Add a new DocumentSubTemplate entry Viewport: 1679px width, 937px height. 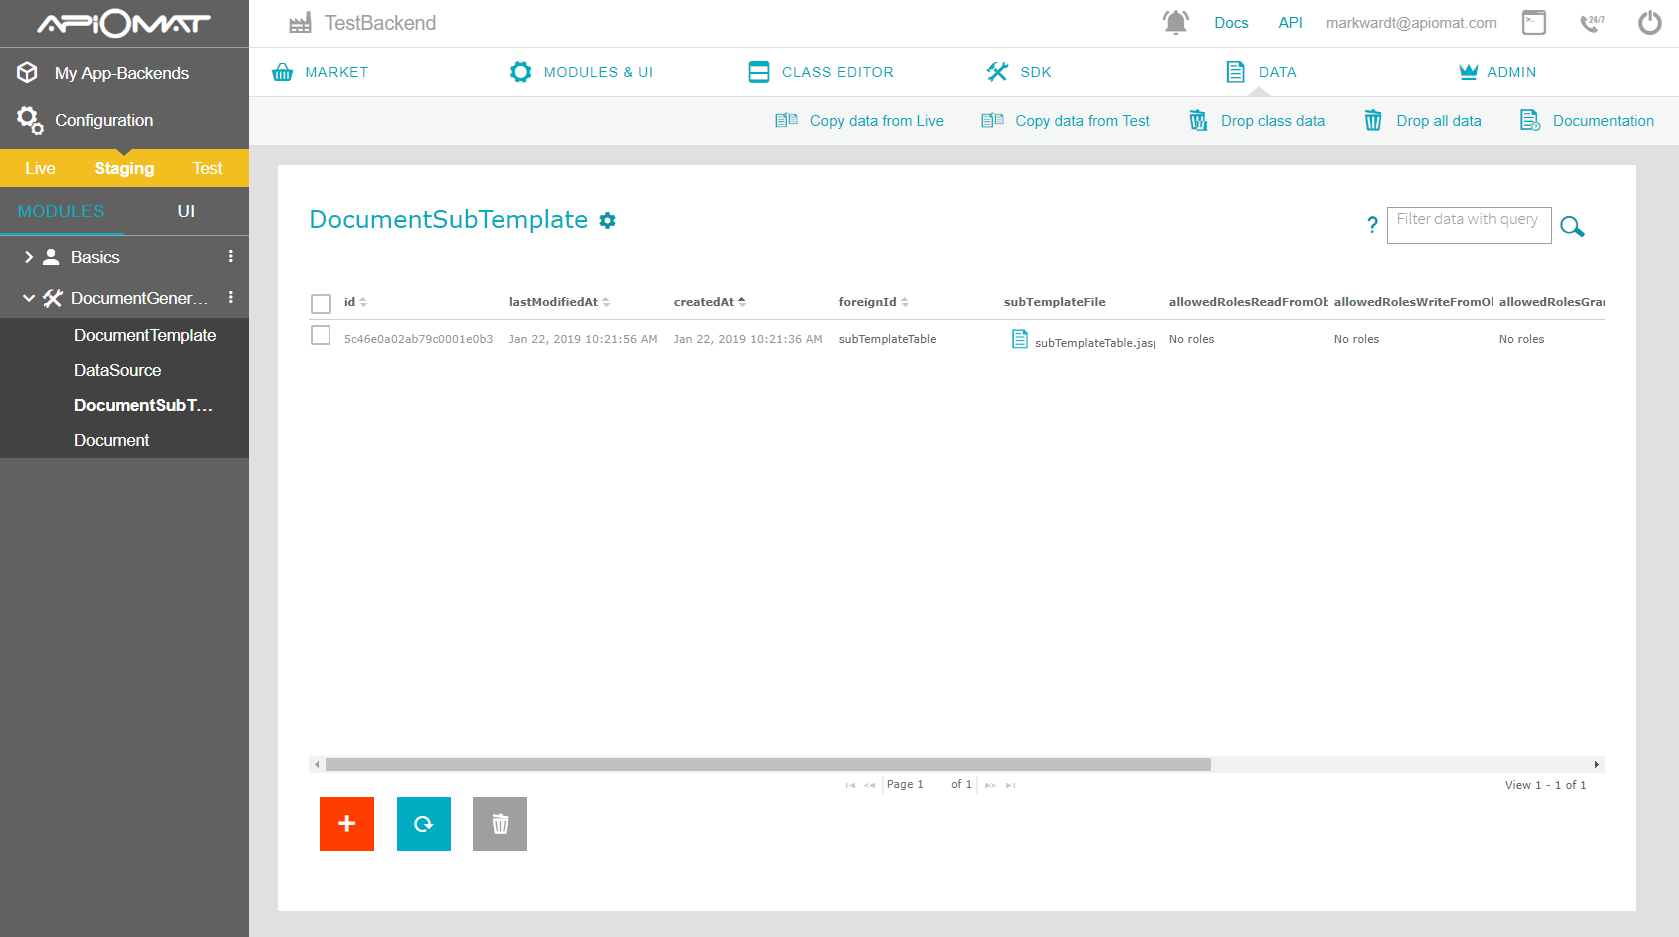tap(346, 823)
